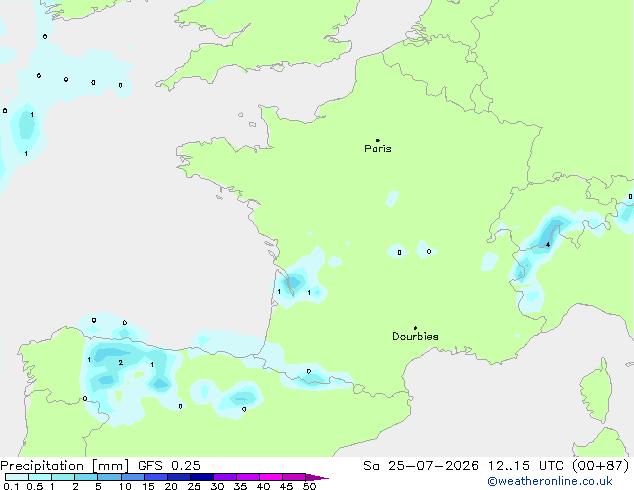Select the 20–25 mm legend swatch
The height and width of the screenshot is (490, 634).
178,477
